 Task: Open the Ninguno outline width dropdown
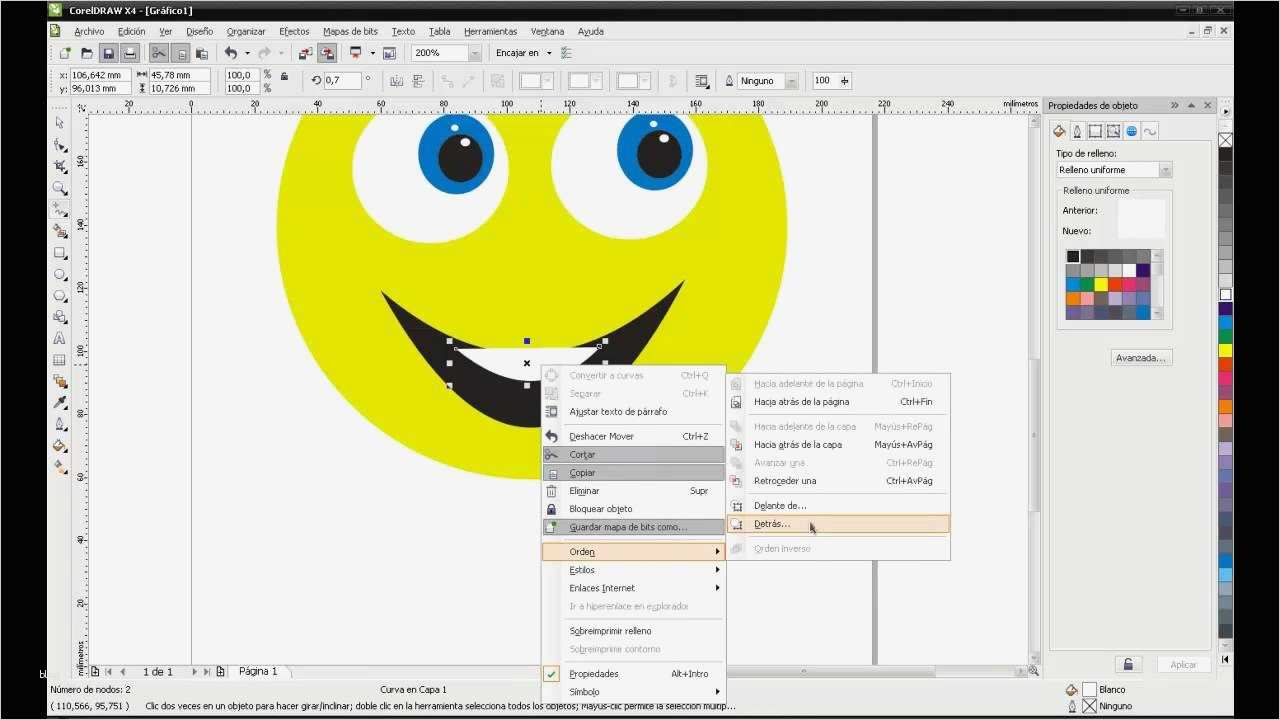point(791,81)
